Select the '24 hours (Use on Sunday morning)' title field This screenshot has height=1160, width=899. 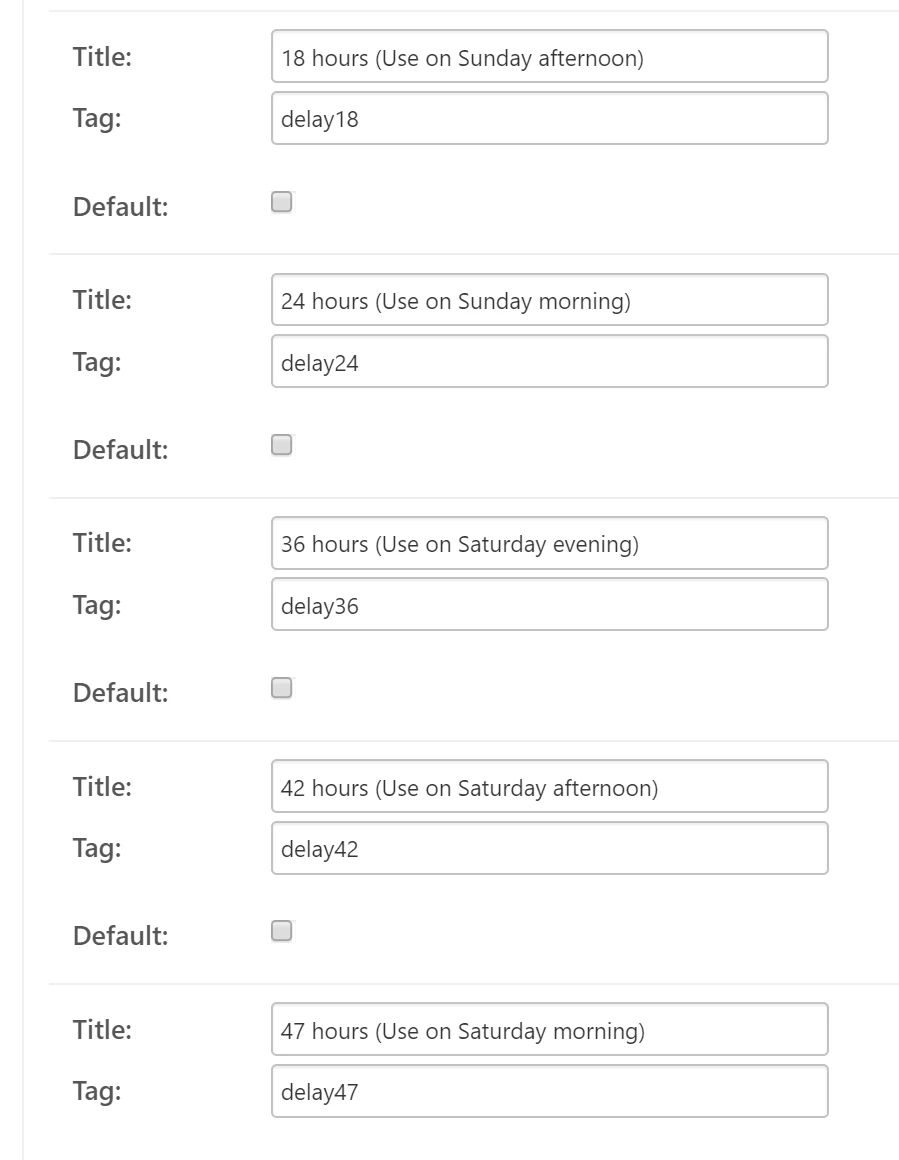(x=549, y=300)
